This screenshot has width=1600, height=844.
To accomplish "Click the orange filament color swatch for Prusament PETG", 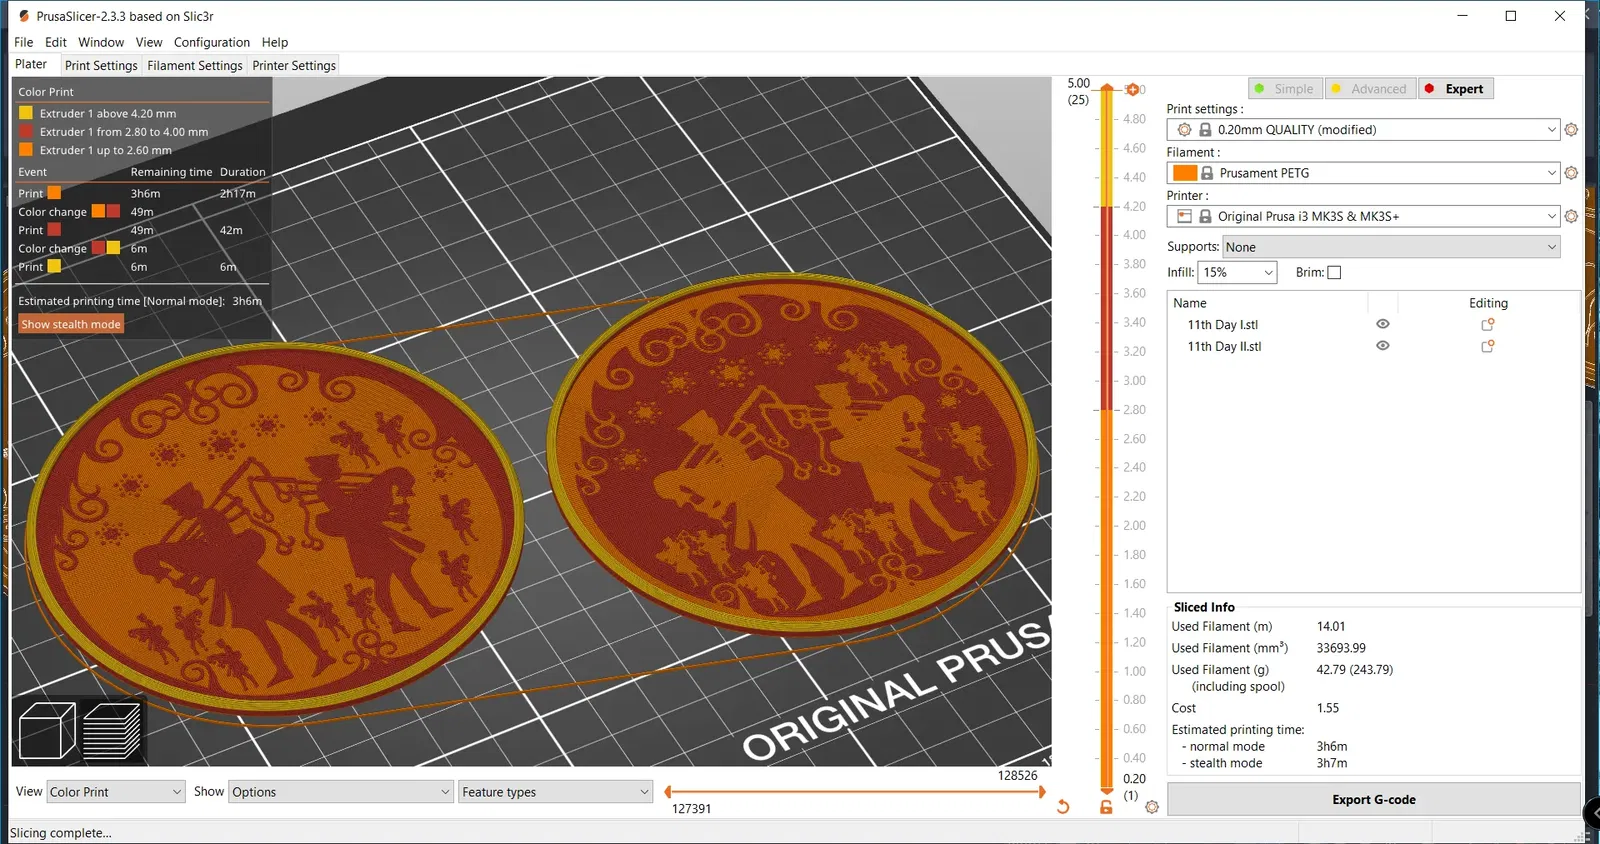I will (x=1185, y=173).
